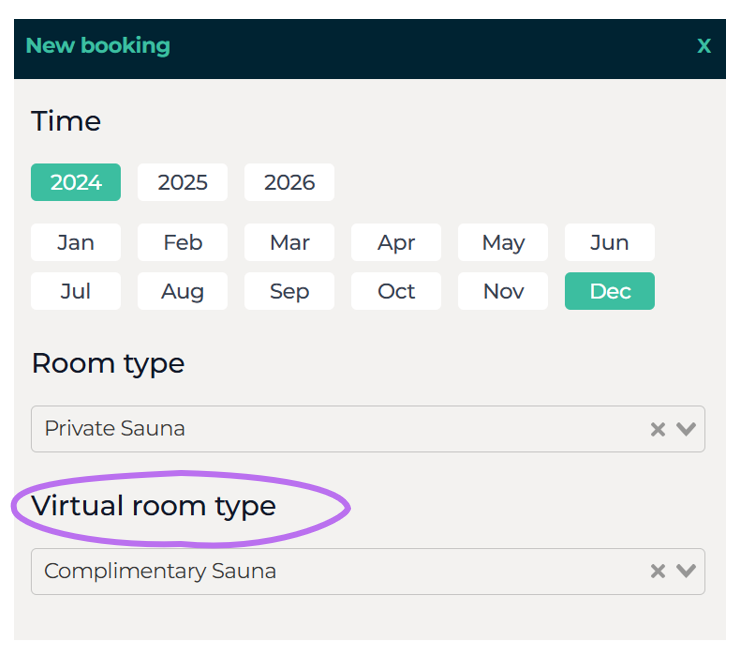Expand the Virtual room type dropdown arrow
This screenshot has height=660, width=745.
tap(686, 571)
